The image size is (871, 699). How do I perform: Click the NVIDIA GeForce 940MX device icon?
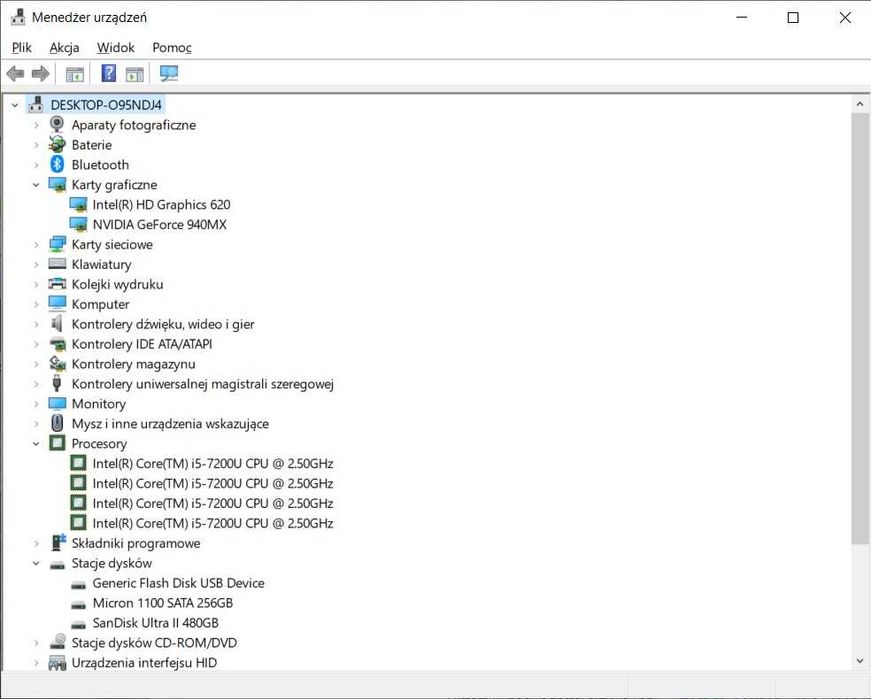tap(78, 224)
